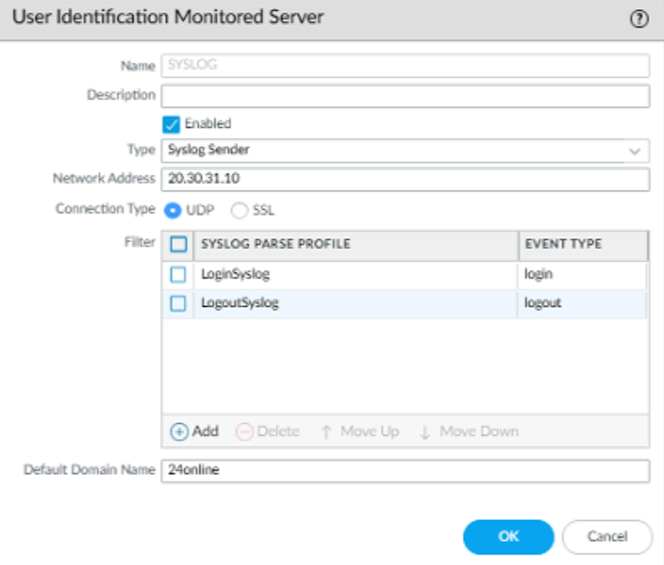
Task: Select the LoginSyslog profile name
Action: [x=235, y=274]
